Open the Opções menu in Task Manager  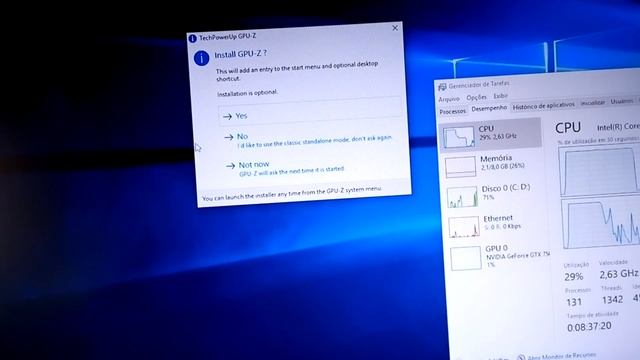476,97
